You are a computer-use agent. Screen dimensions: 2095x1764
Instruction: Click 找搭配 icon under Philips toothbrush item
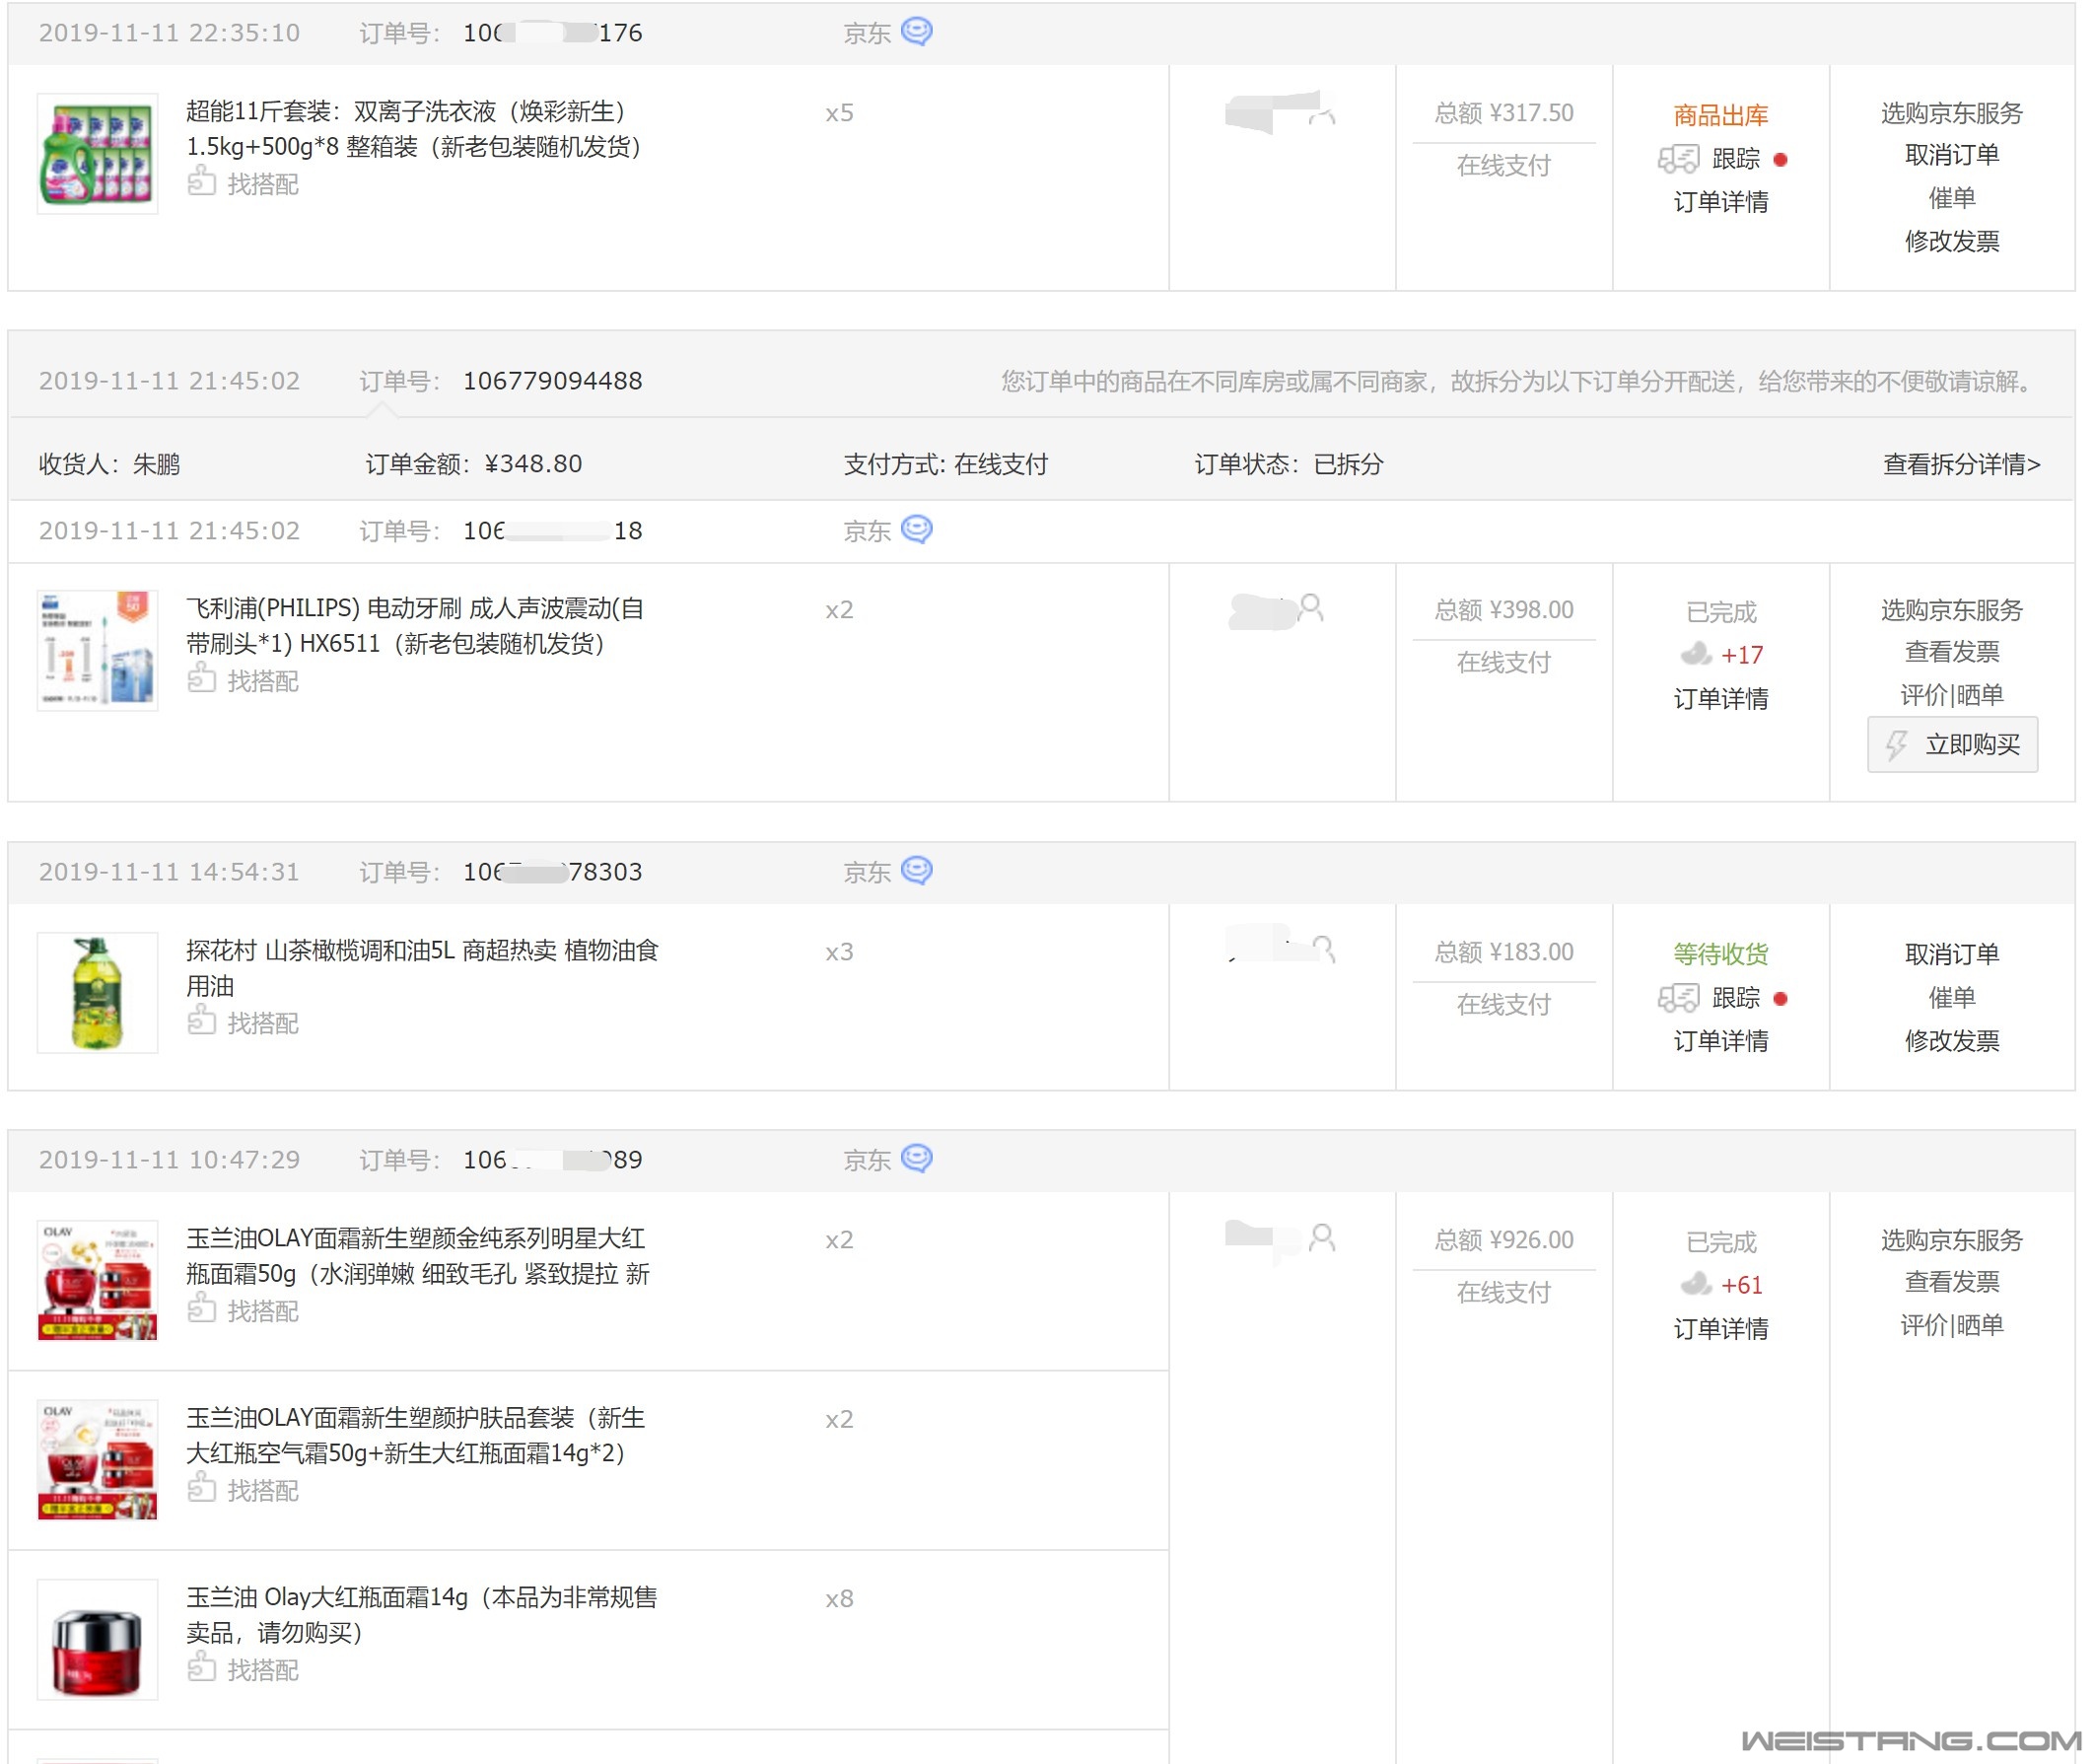point(202,679)
